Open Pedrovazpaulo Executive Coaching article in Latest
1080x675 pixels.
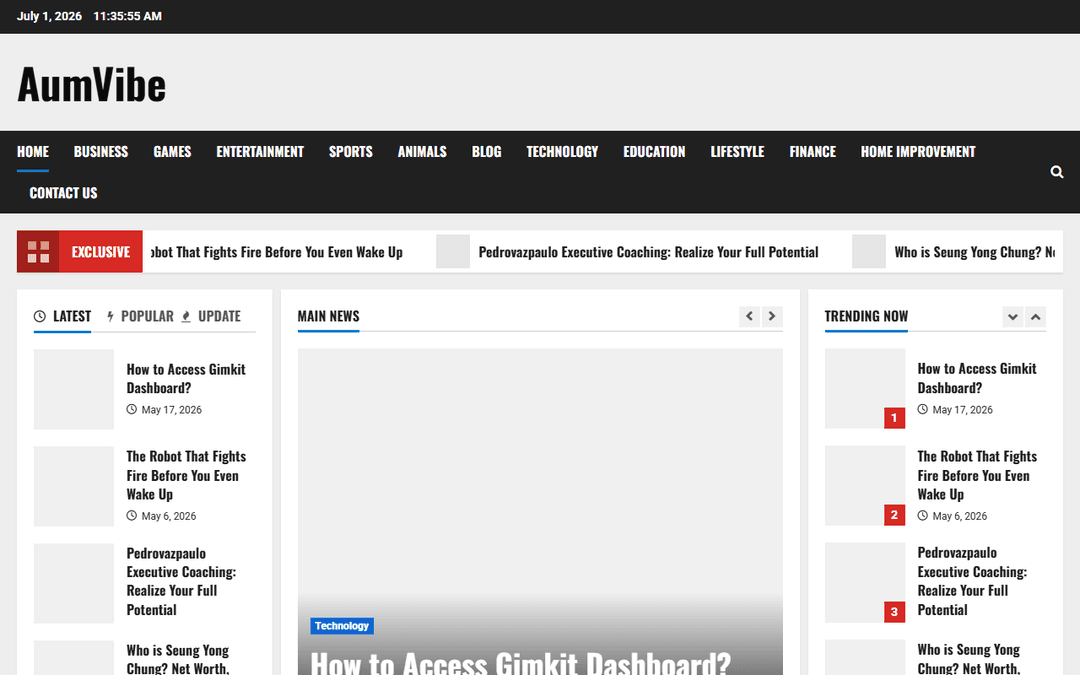(181, 581)
